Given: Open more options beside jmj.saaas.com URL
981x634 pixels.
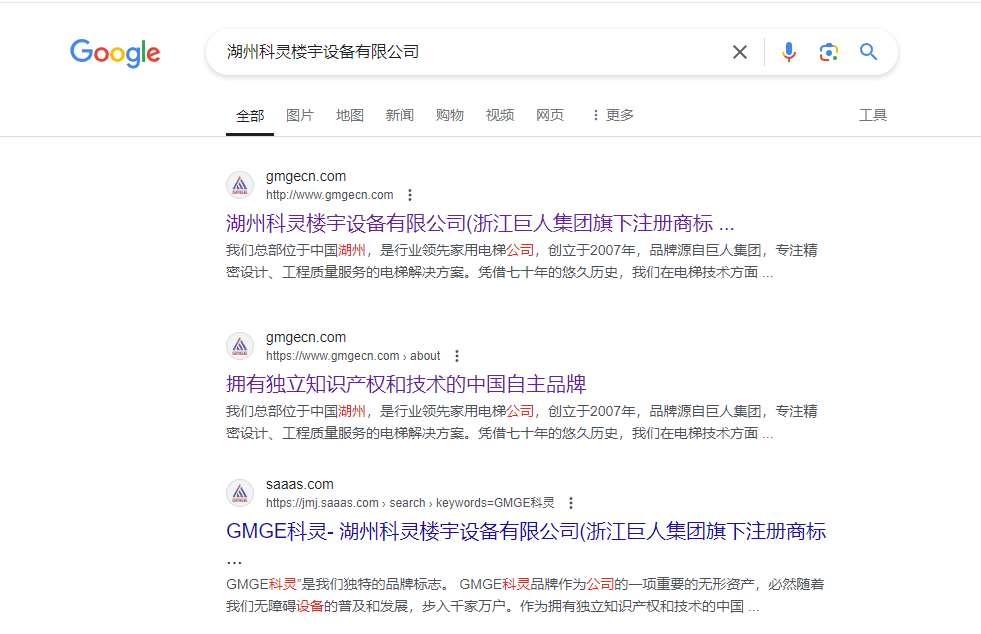Looking at the screenshot, I should click(571, 503).
